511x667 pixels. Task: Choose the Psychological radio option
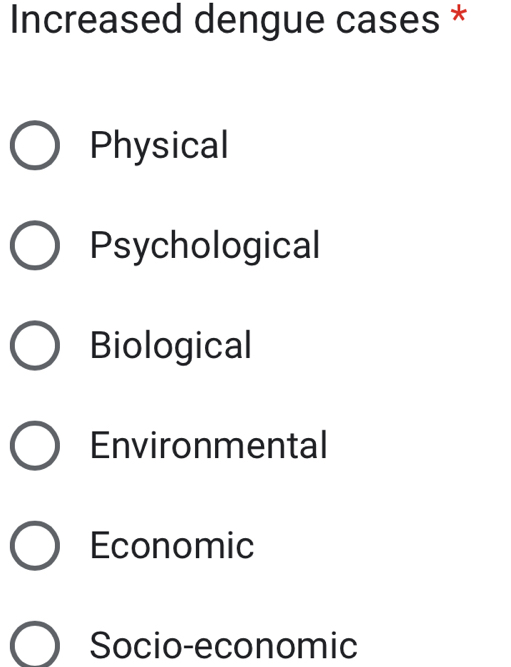35,245
